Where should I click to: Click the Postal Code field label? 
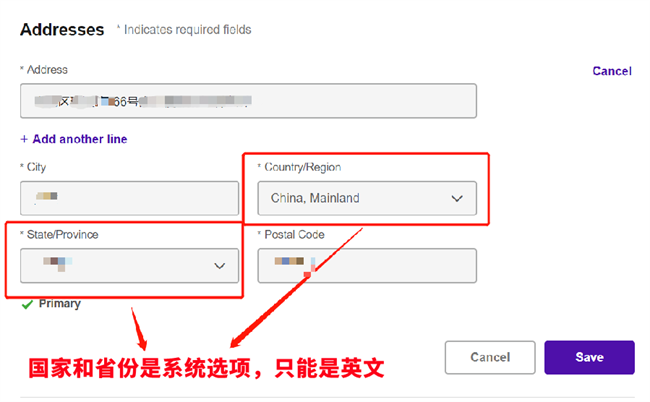pyautogui.click(x=294, y=235)
